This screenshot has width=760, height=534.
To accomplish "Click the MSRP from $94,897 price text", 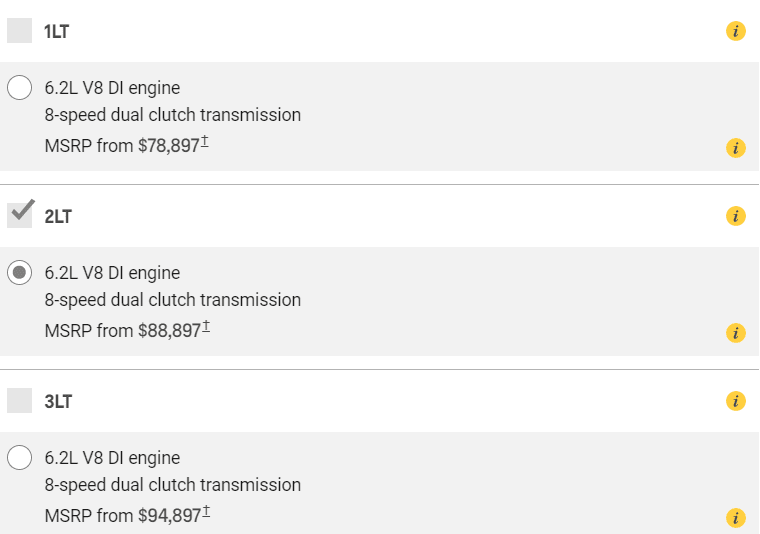I will point(122,516).
